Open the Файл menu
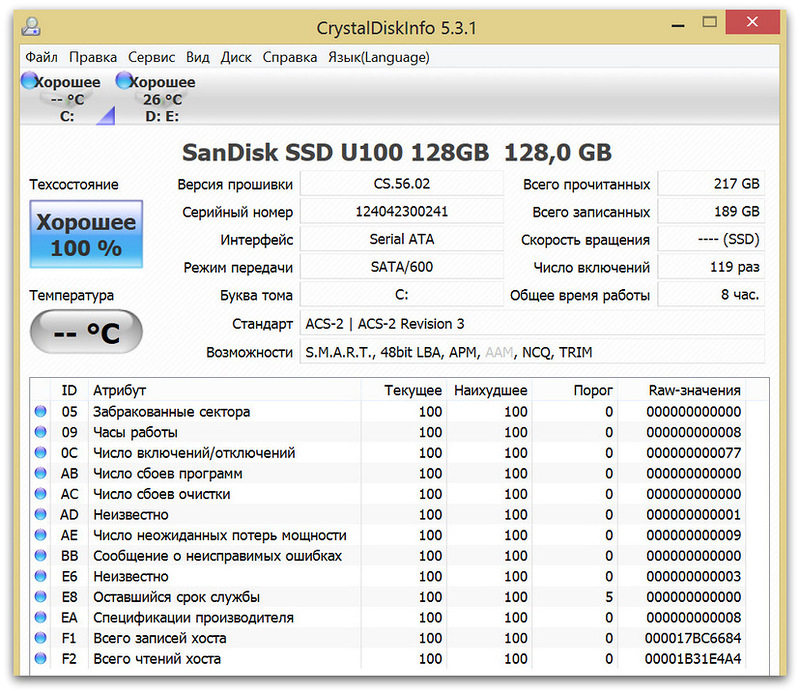800x693 pixels. pos(41,57)
